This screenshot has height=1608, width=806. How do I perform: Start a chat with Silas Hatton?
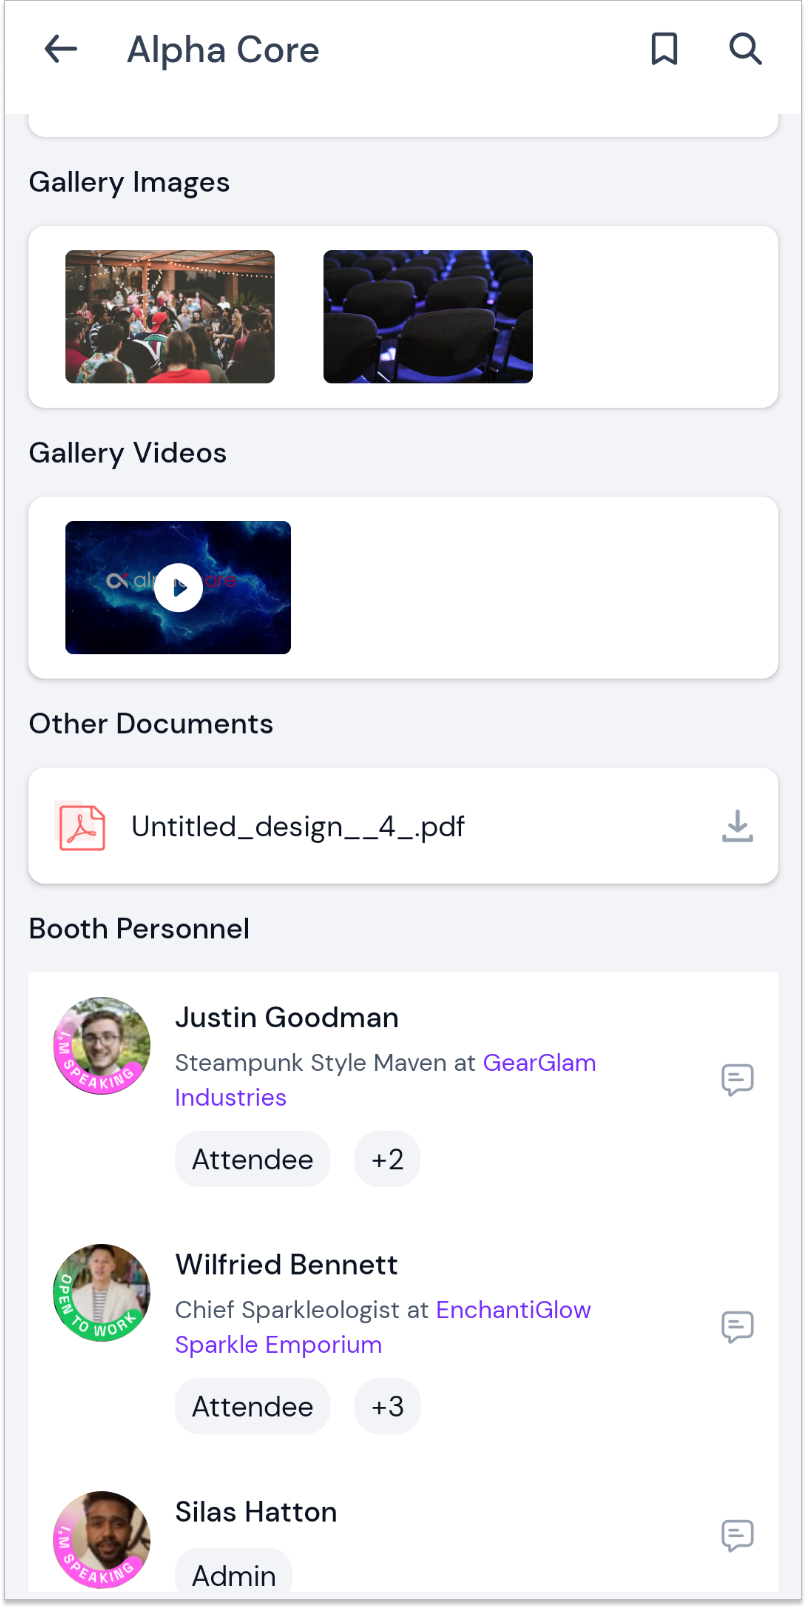737,1535
